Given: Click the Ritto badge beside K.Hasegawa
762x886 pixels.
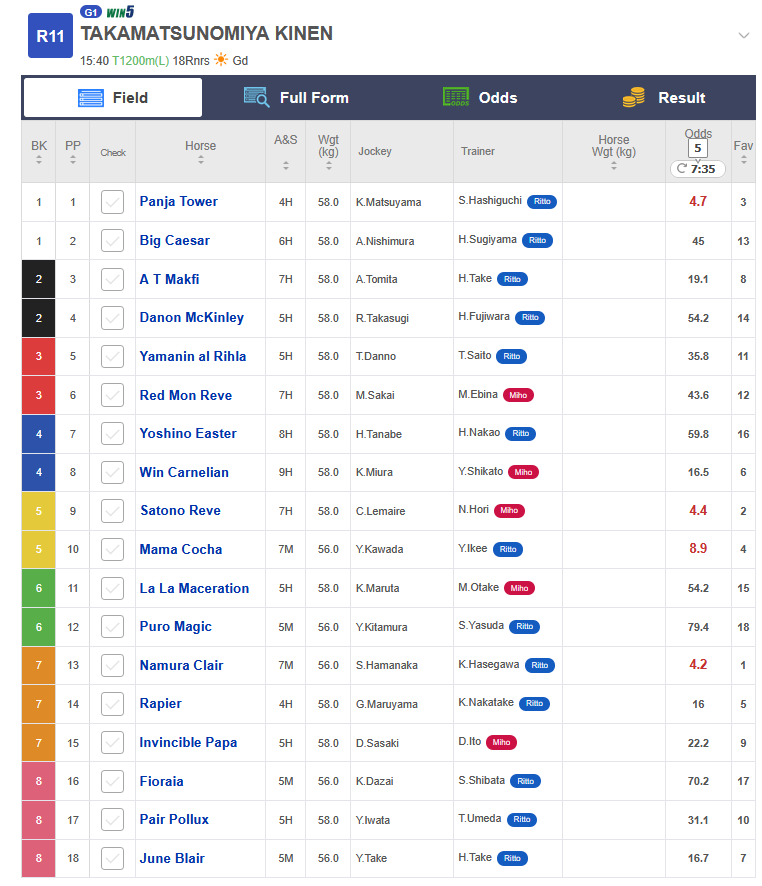Looking at the screenshot, I should pyautogui.click(x=539, y=666).
